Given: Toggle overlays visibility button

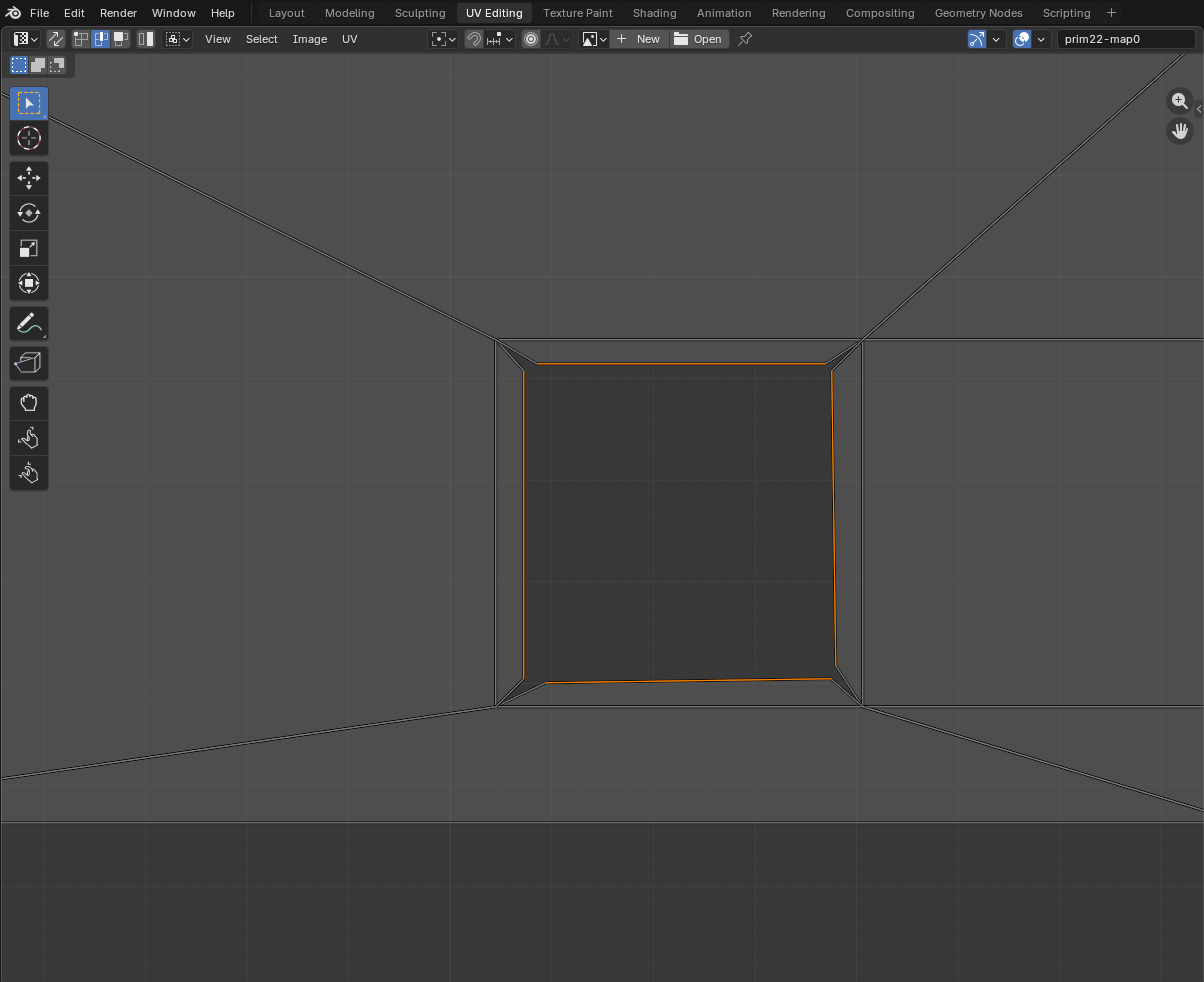Looking at the screenshot, I should (x=1022, y=39).
